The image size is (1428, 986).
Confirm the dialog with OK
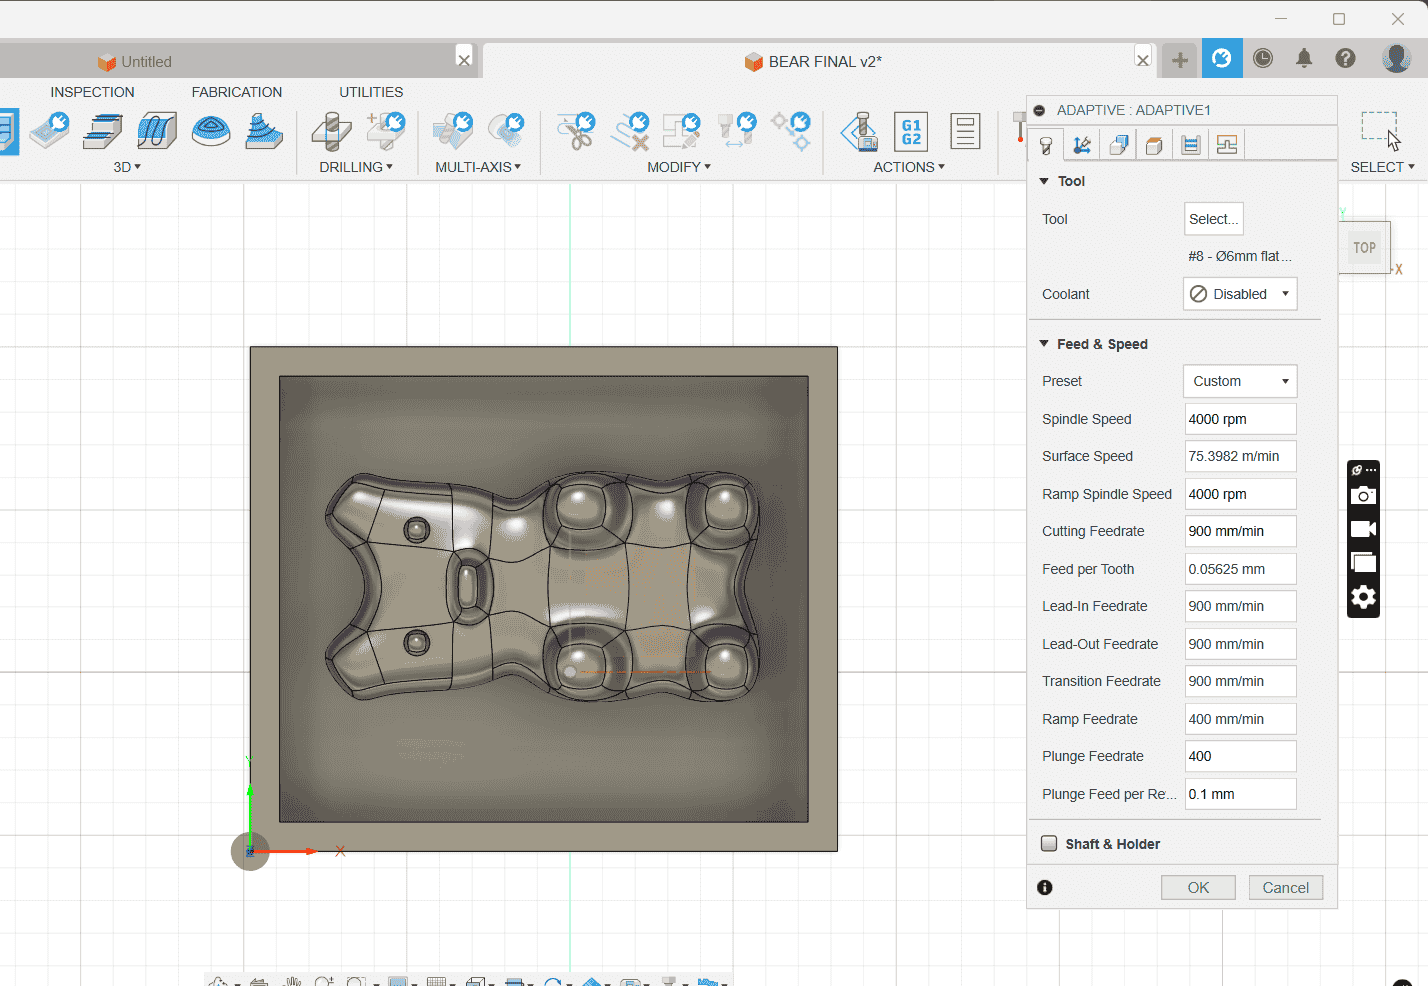coord(1198,887)
